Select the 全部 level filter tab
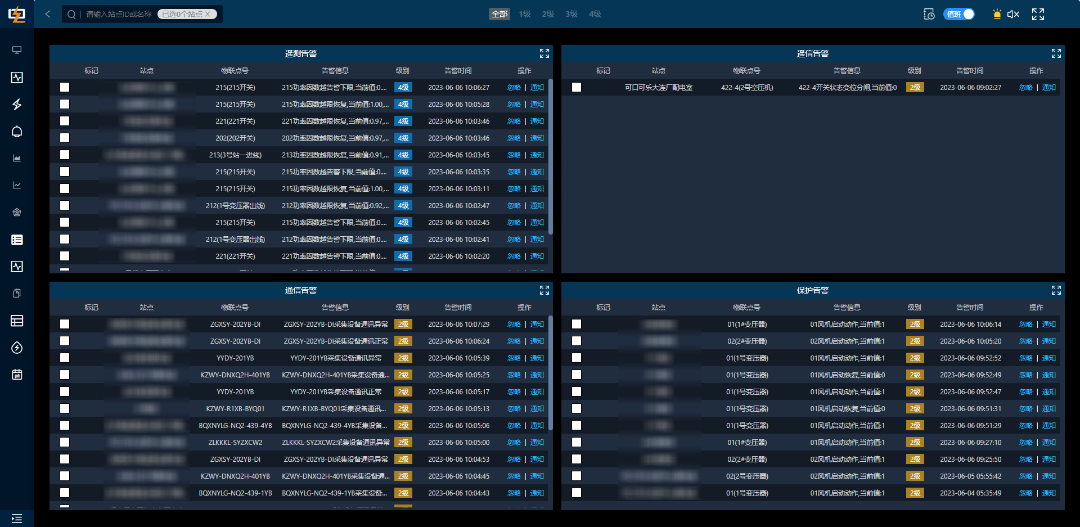This screenshot has height=527, width=1080. [499, 14]
